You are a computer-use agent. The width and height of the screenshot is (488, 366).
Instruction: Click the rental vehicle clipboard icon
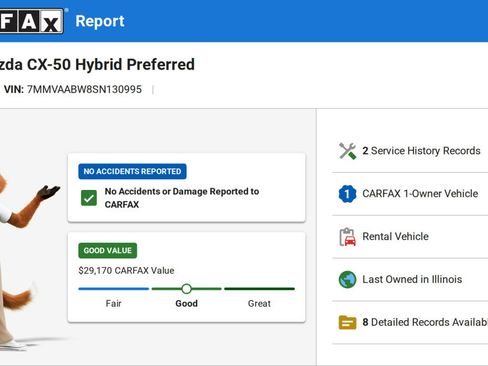click(x=347, y=237)
